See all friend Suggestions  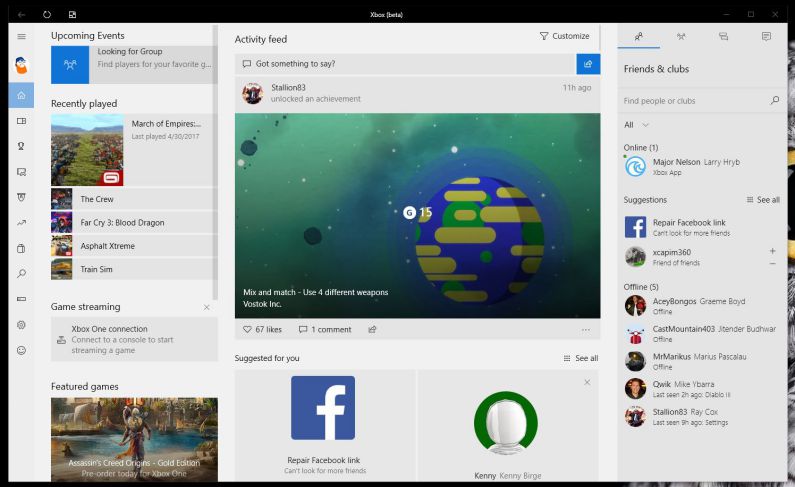pos(763,200)
